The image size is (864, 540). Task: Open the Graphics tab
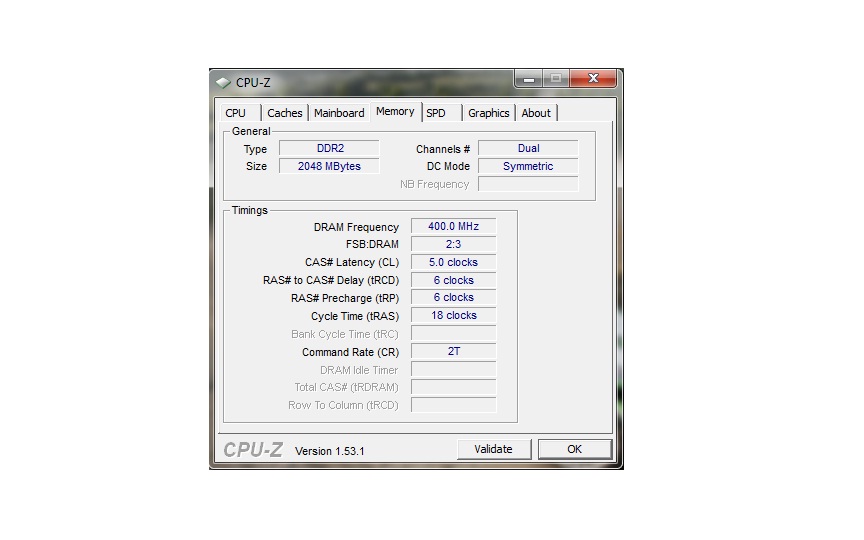coord(489,113)
